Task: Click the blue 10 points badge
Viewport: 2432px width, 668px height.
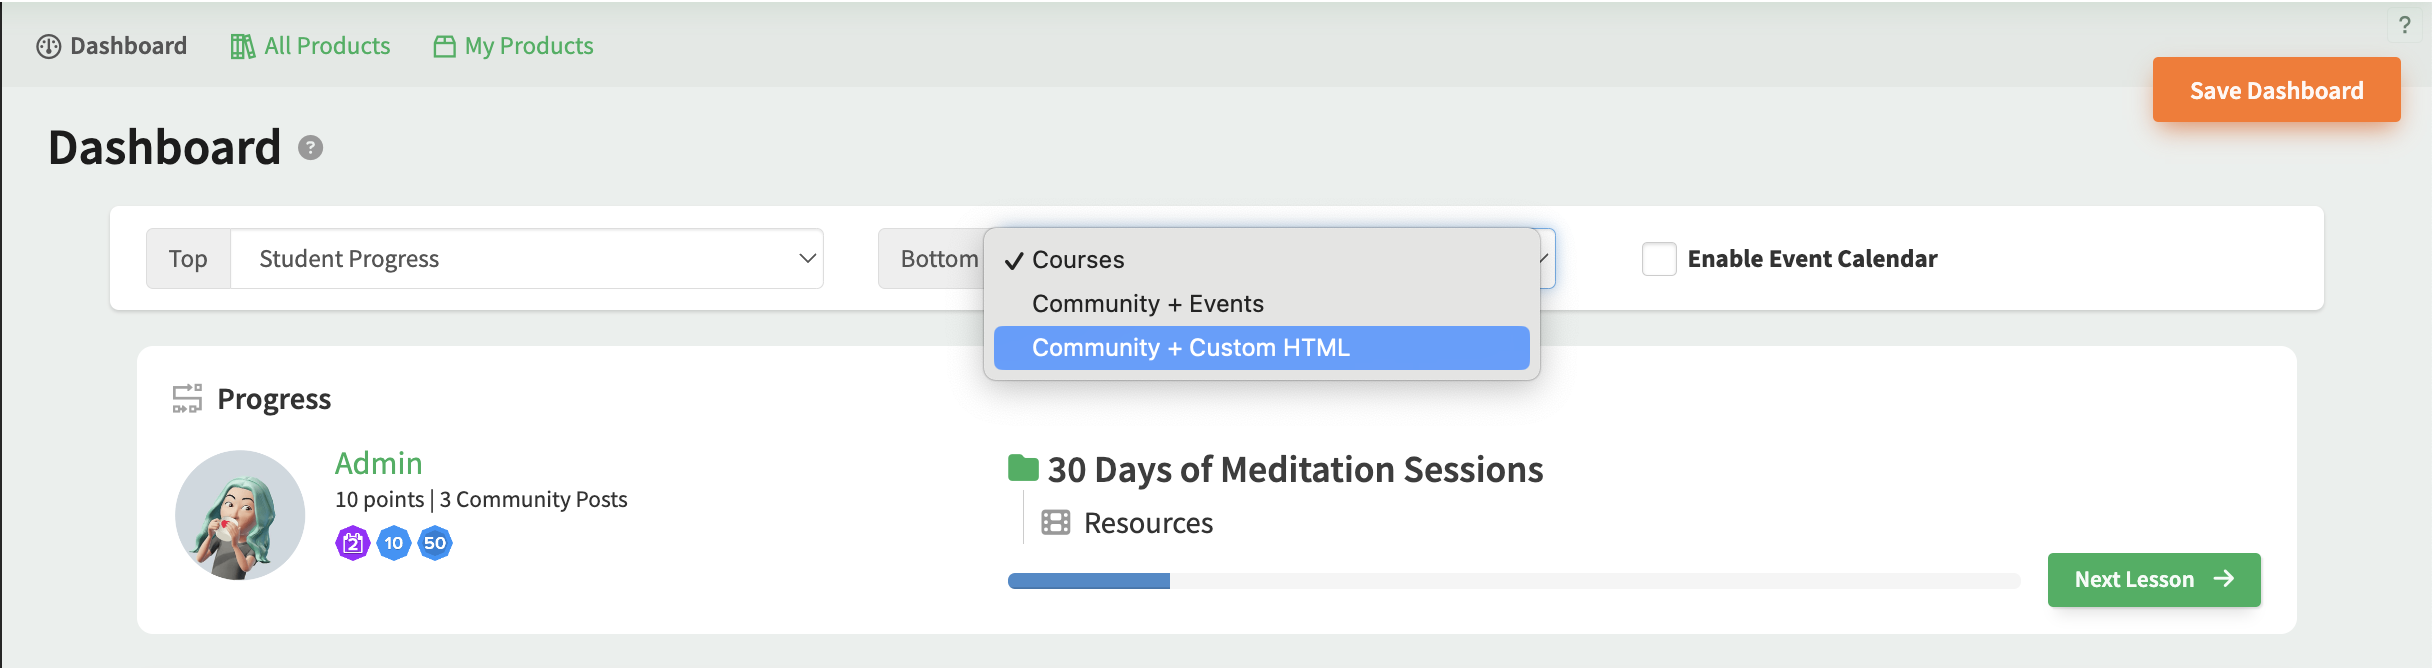Action: click(x=394, y=543)
